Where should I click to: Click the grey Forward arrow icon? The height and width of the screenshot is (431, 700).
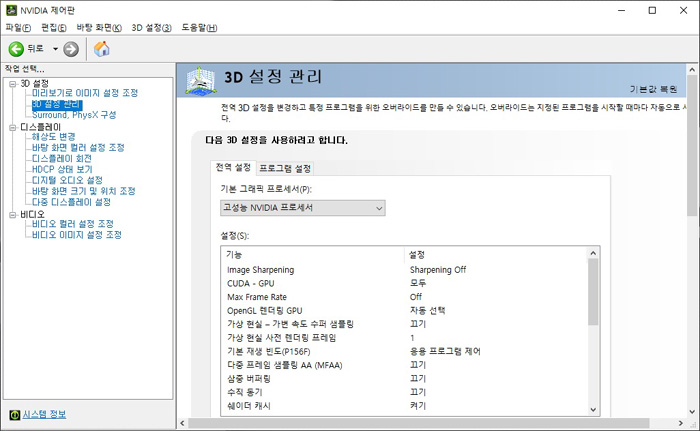[x=71, y=49]
